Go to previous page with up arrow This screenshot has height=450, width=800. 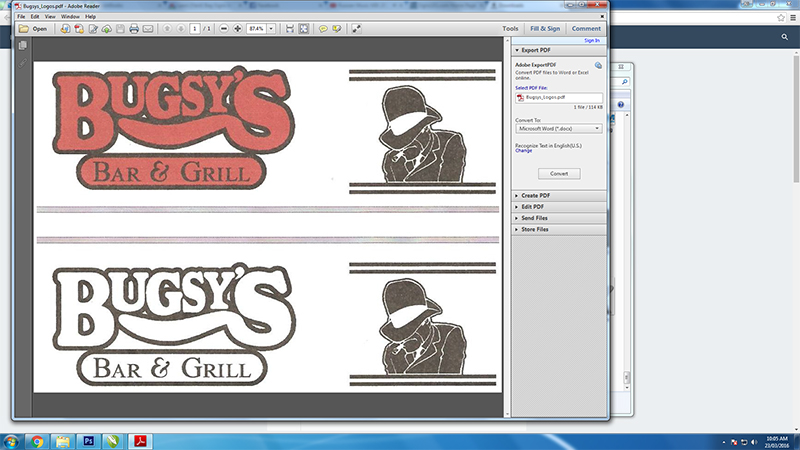(x=167, y=29)
